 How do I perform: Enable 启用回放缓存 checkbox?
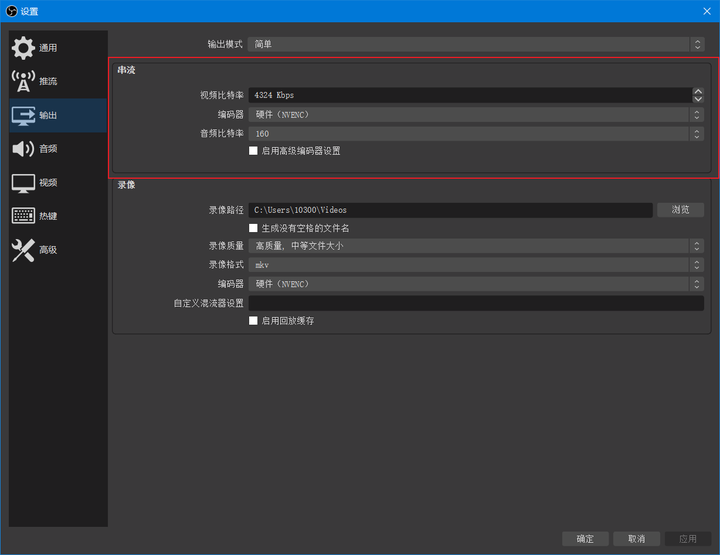pos(253,321)
